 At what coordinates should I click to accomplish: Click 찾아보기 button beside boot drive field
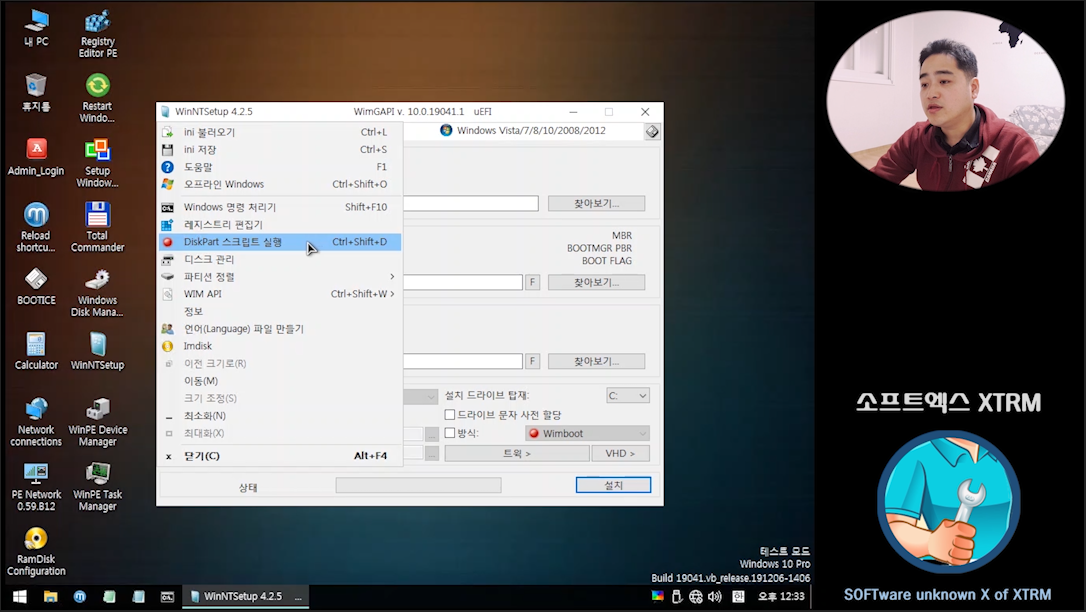tap(596, 282)
